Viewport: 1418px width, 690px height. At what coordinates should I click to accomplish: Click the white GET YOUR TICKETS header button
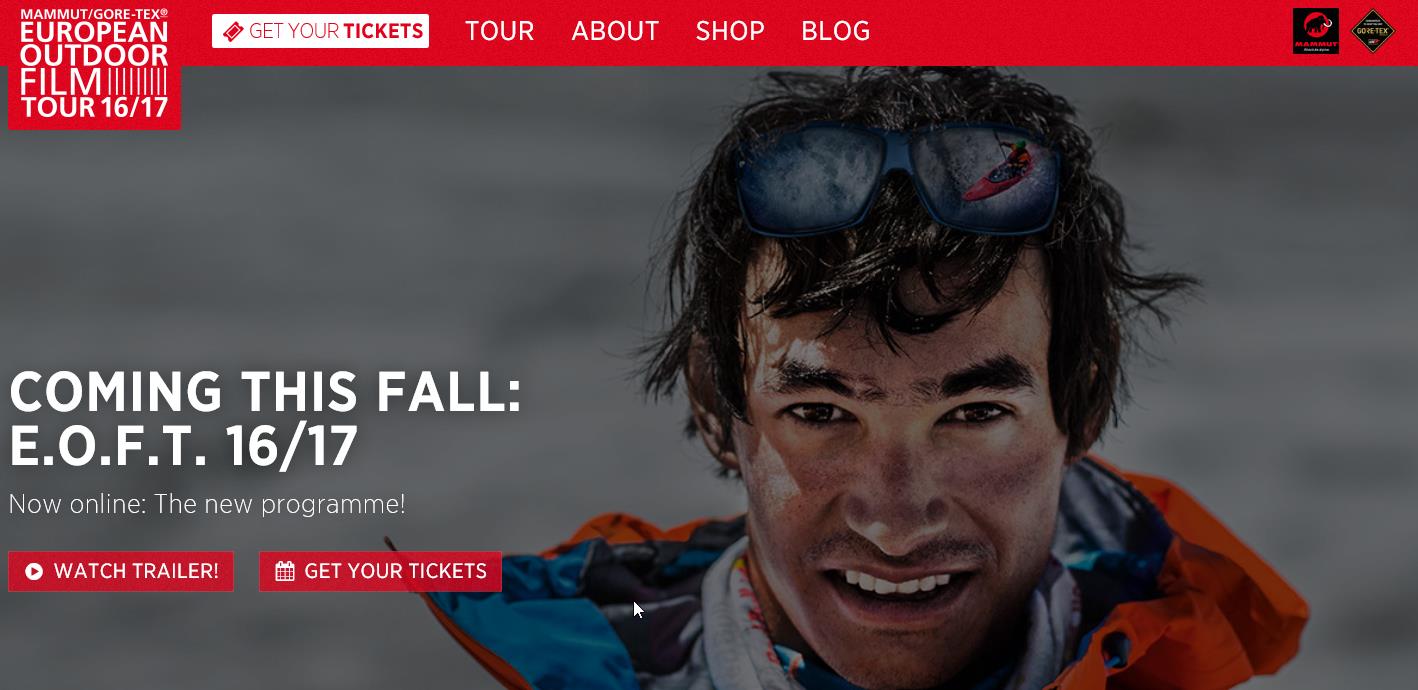pyautogui.click(x=320, y=31)
